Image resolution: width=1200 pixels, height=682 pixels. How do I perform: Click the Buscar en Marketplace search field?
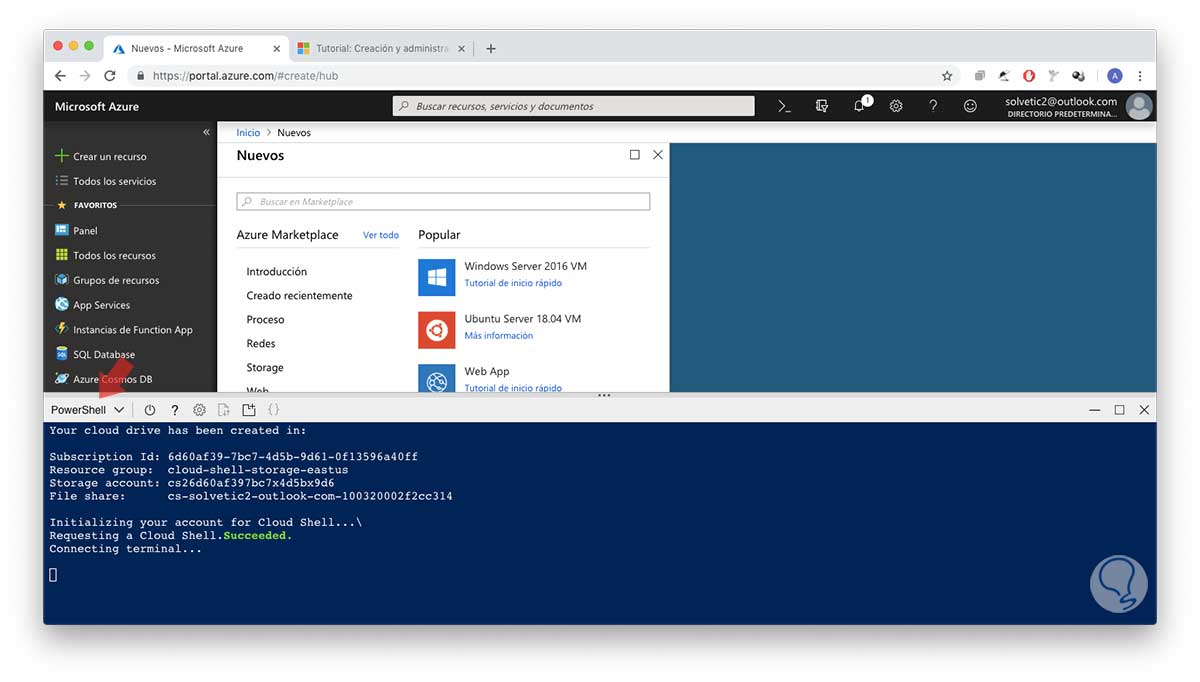tap(443, 202)
